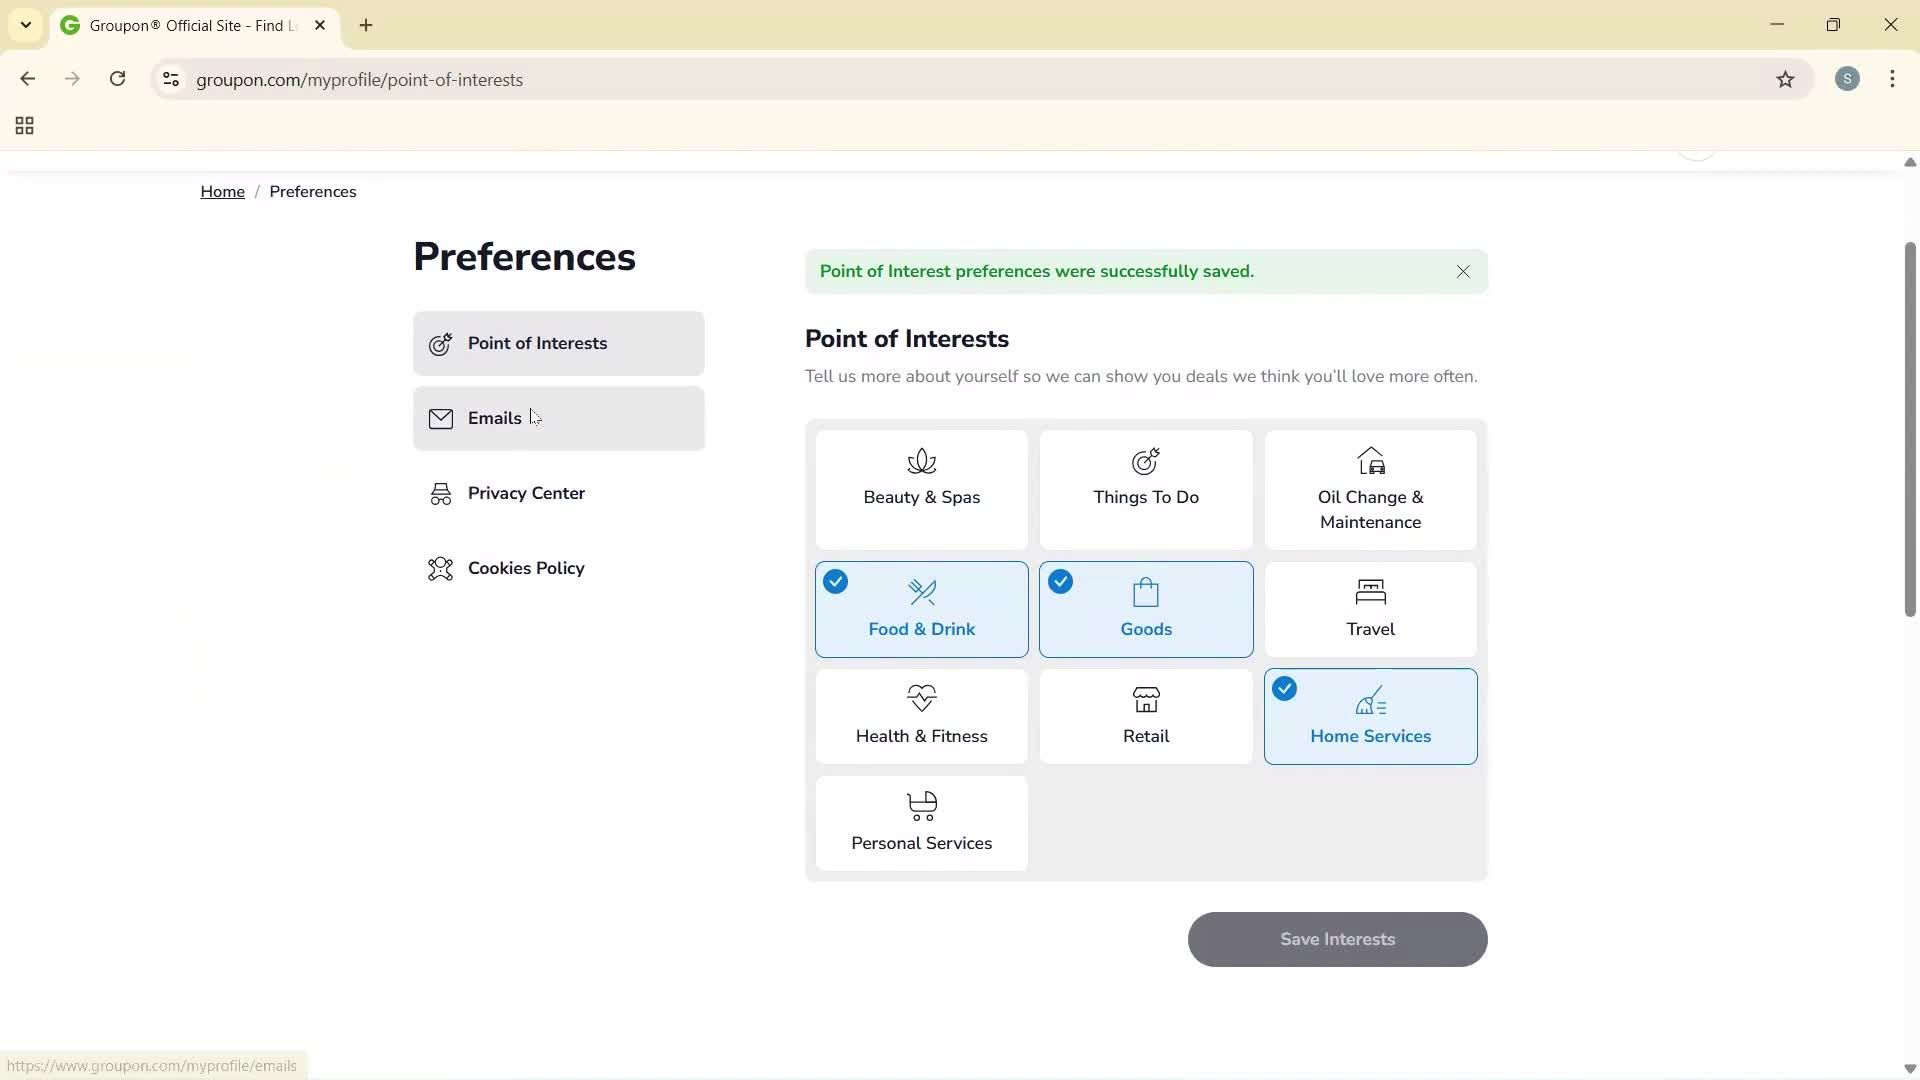Image resolution: width=1920 pixels, height=1080 pixels.
Task: Open site settings via tune icon
Action: click(170, 79)
